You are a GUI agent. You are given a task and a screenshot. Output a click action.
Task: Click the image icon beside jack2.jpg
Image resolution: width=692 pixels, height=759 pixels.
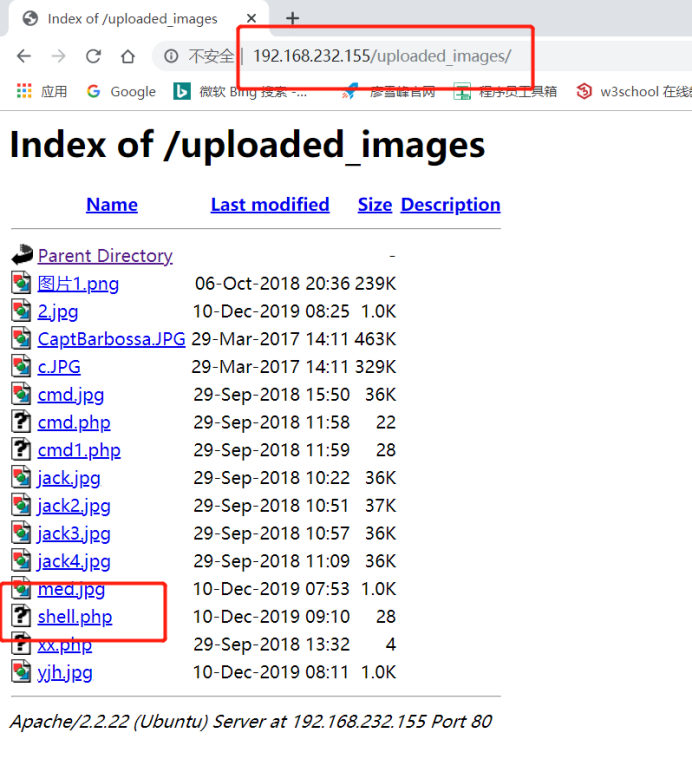(21, 505)
